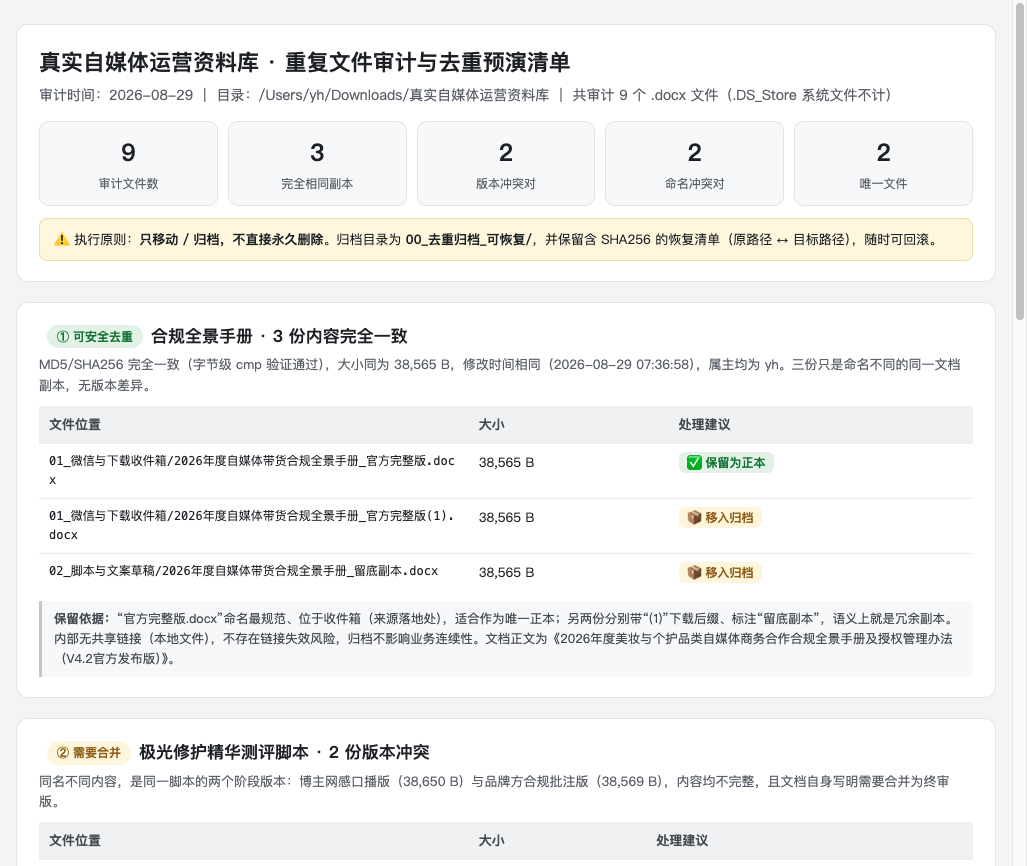The height and width of the screenshot is (866, 1027).
Task: Open the 命名冲突对 stat card
Action: coord(694,164)
